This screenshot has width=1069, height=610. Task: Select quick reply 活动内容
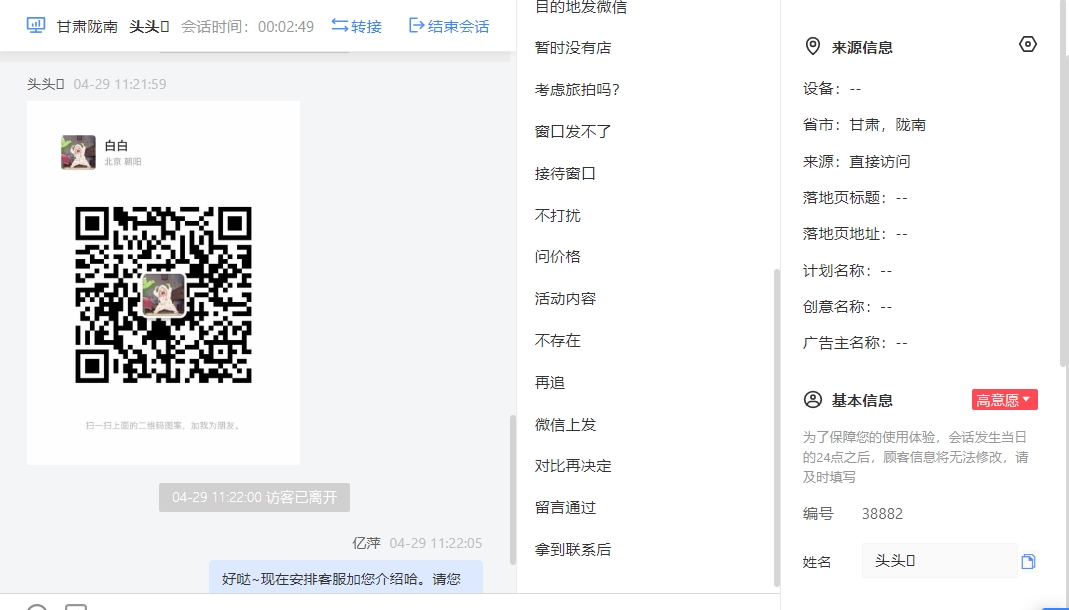click(565, 299)
